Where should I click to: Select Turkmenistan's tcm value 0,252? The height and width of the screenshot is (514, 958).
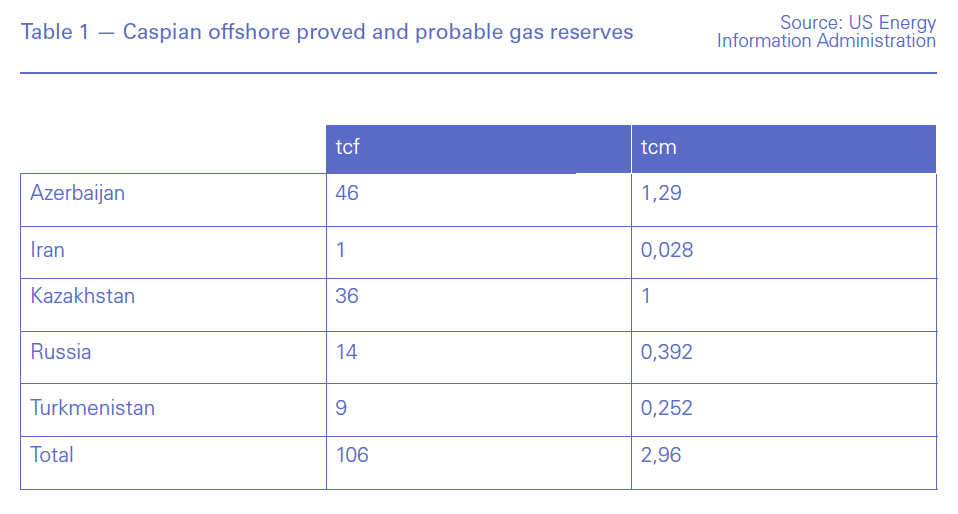(667, 408)
